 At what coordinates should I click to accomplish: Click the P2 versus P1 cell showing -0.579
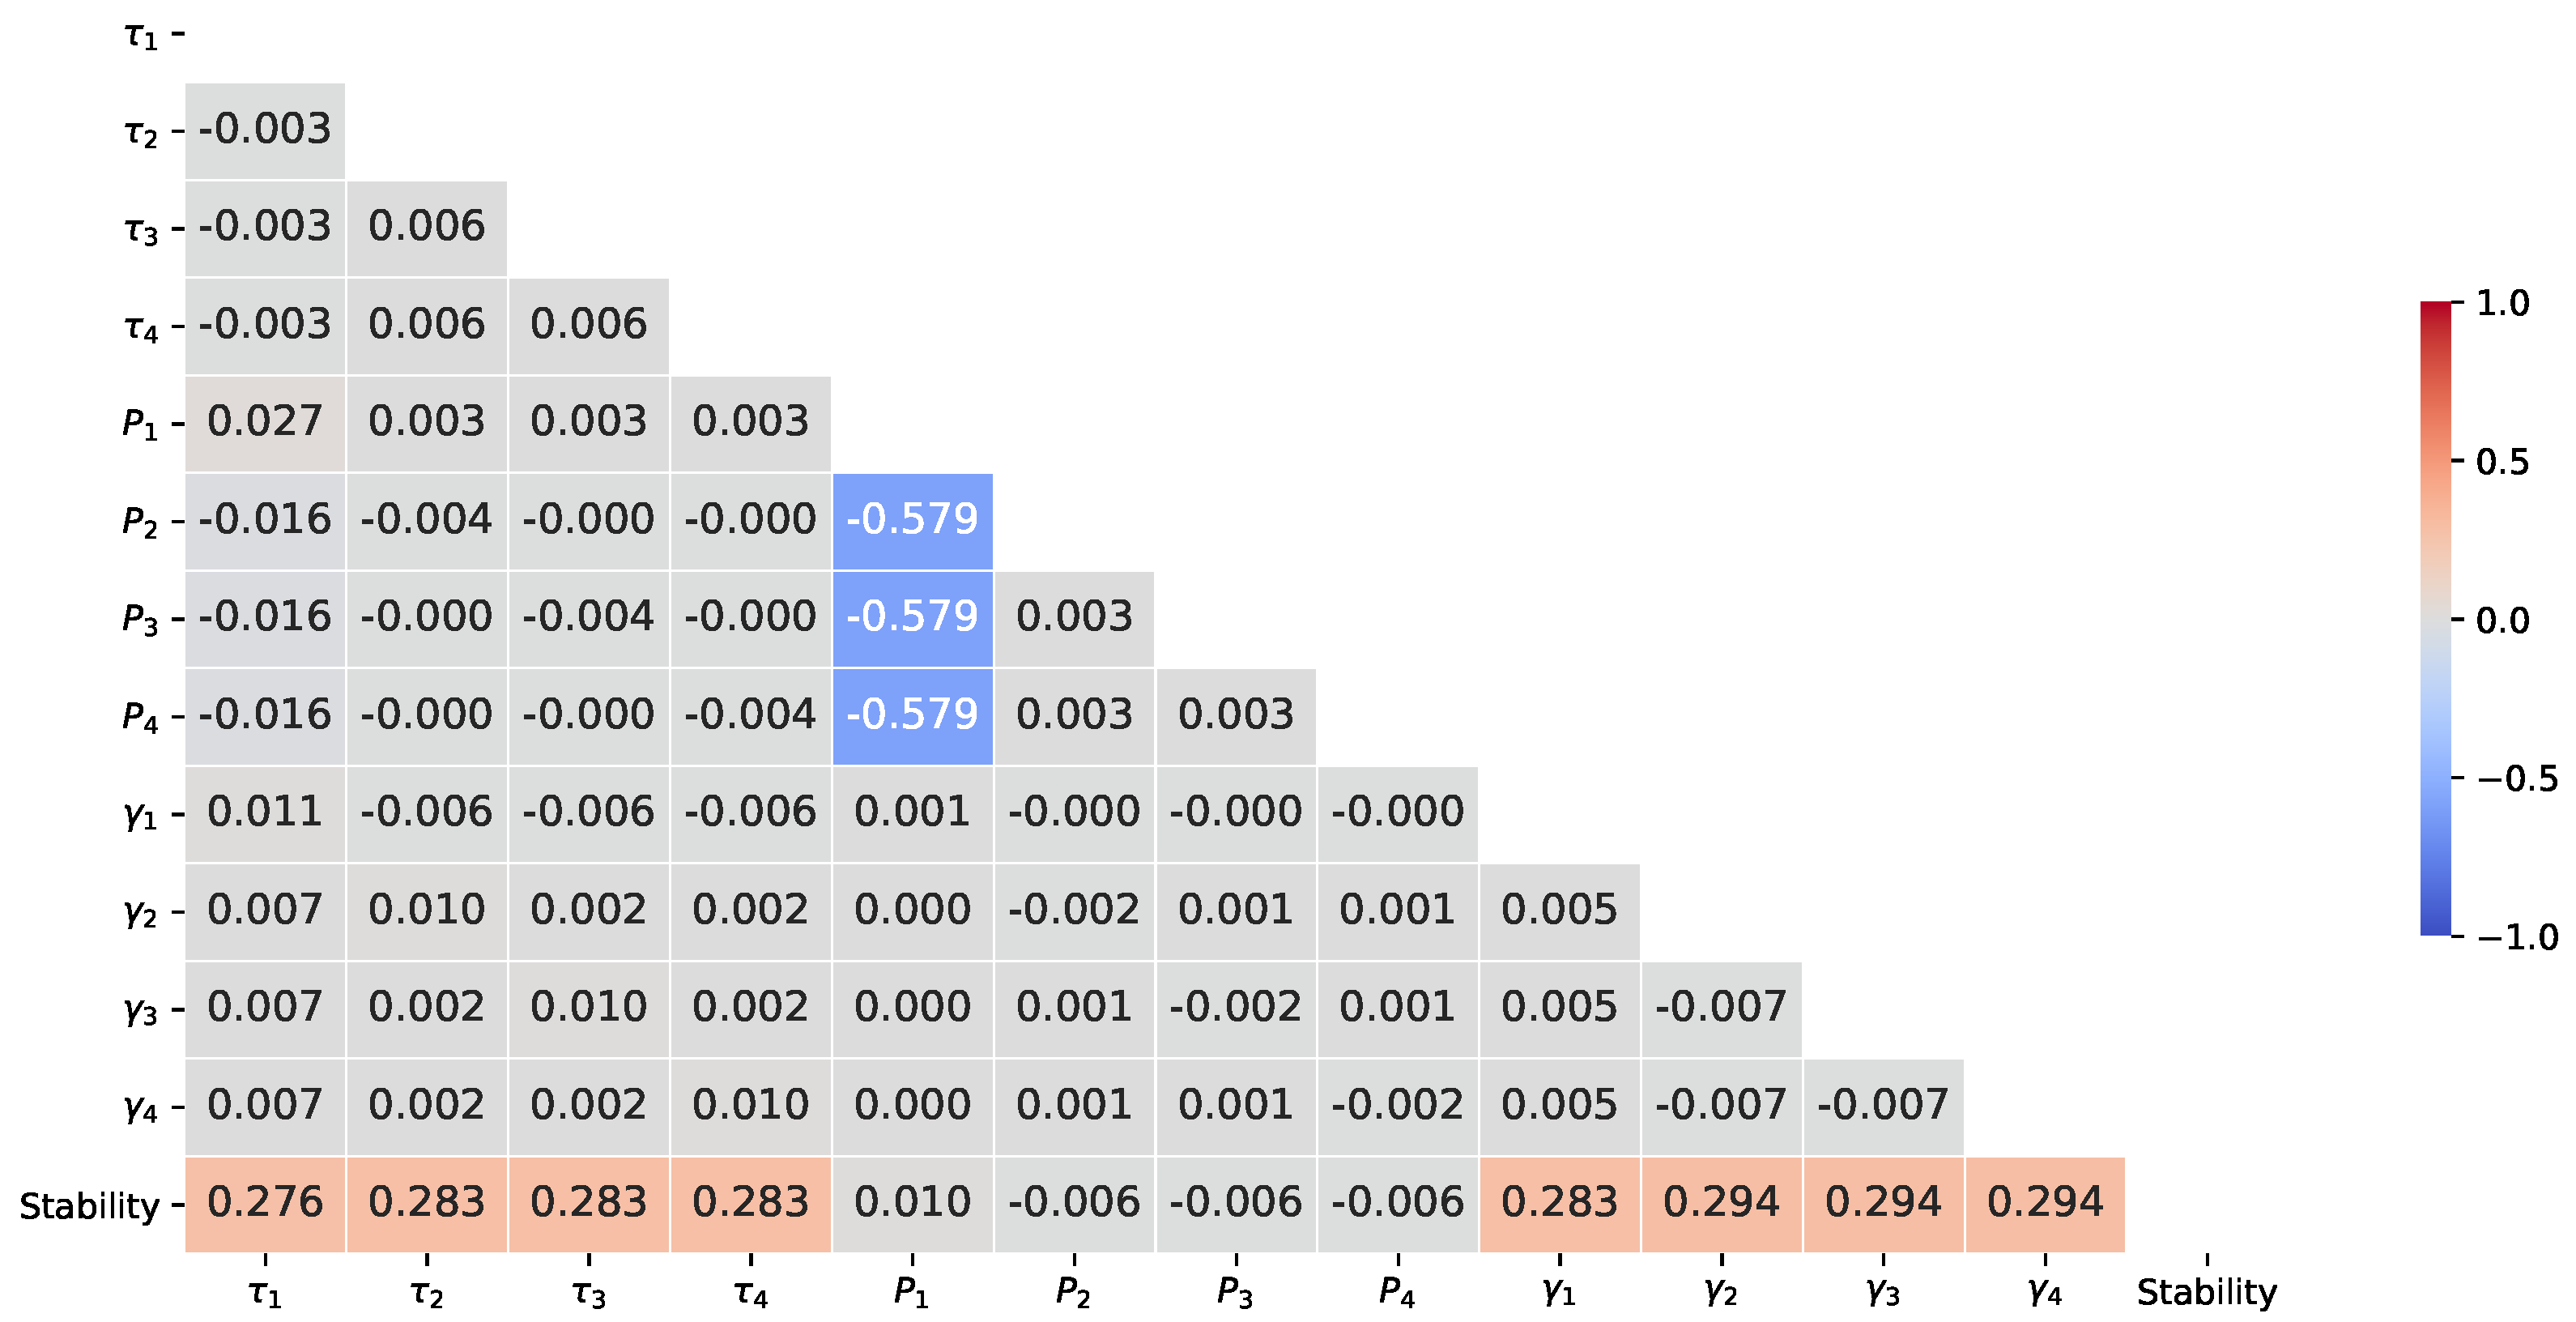click(x=912, y=520)
